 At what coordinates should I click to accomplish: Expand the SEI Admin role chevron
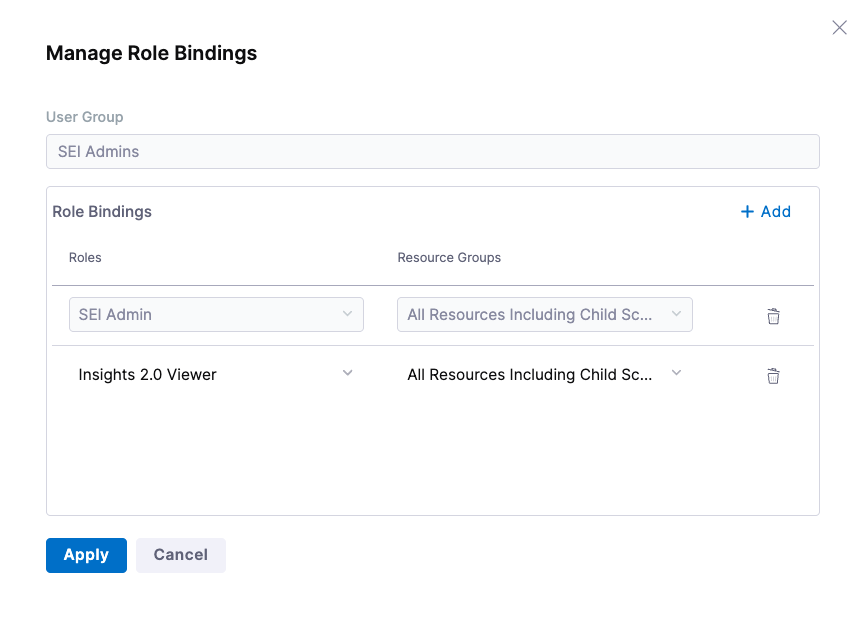(x=347, y=314)
